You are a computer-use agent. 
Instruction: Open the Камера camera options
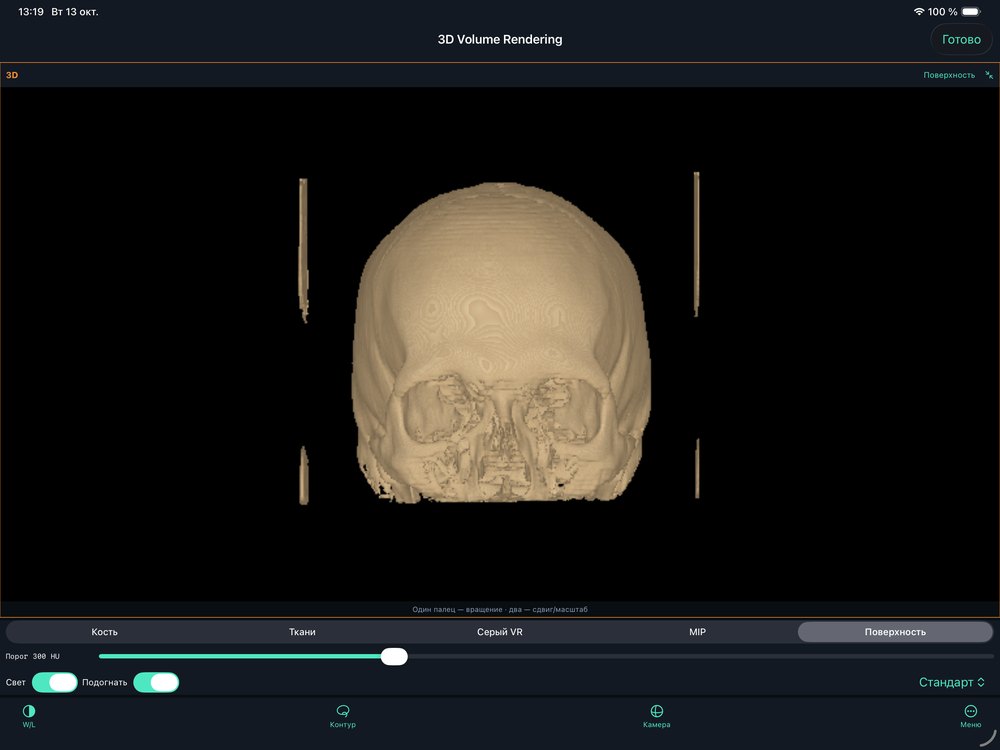656,716
